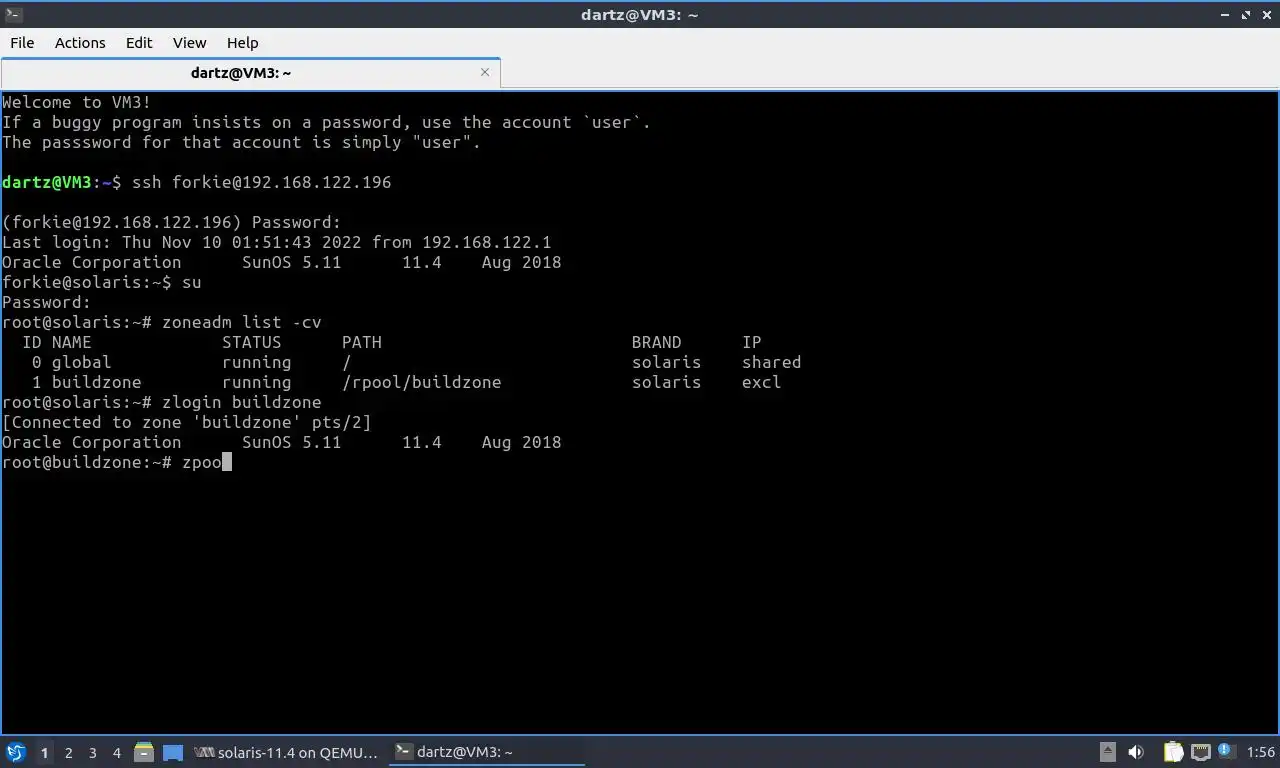1280x768 pixels.
Task: Close the dartz@VM3 terminal tab
Action: (485, 72)
